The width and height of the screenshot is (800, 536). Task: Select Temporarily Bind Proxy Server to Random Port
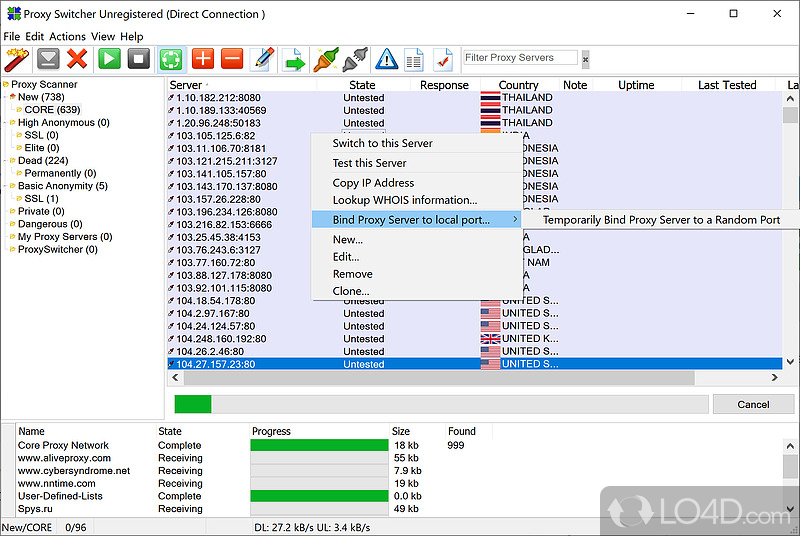pyautogui.click(x=661, y=220)
